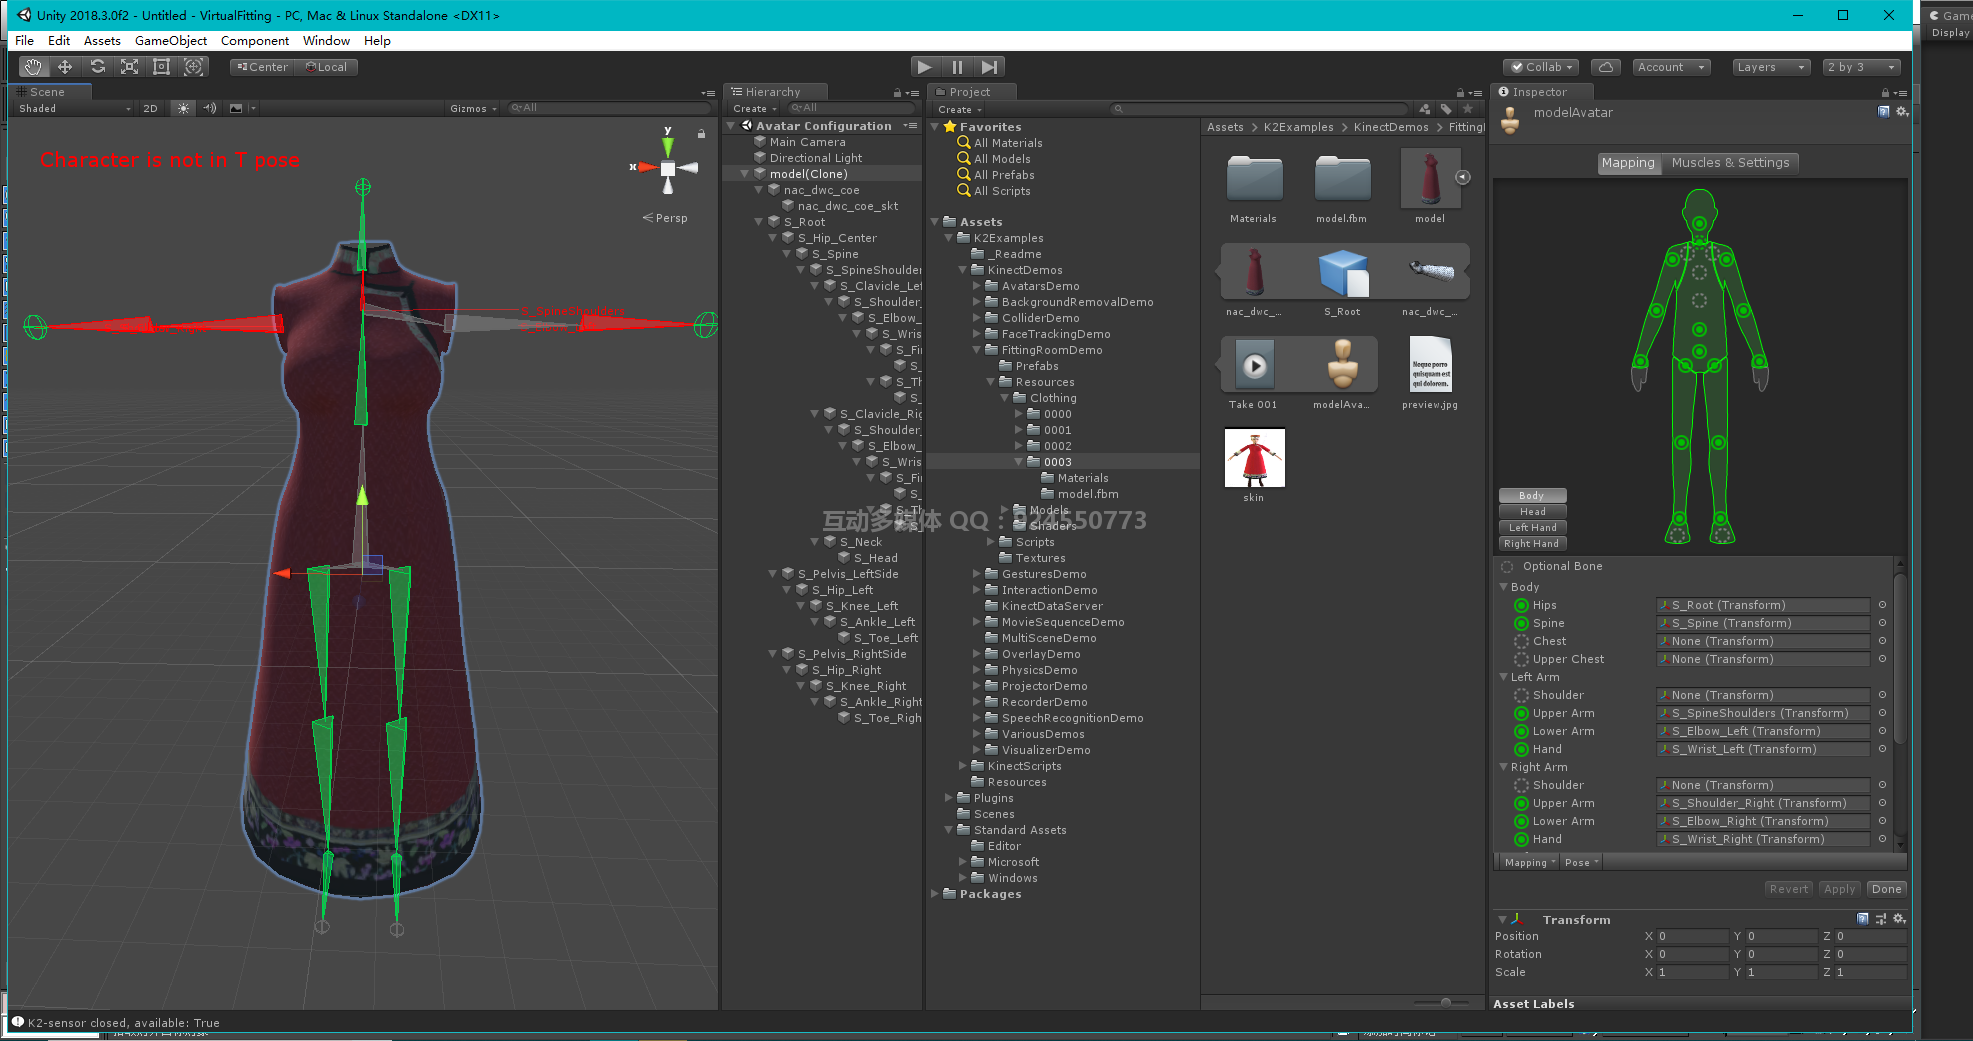
Task: Select the Scale tool
Action: [129, 67]
